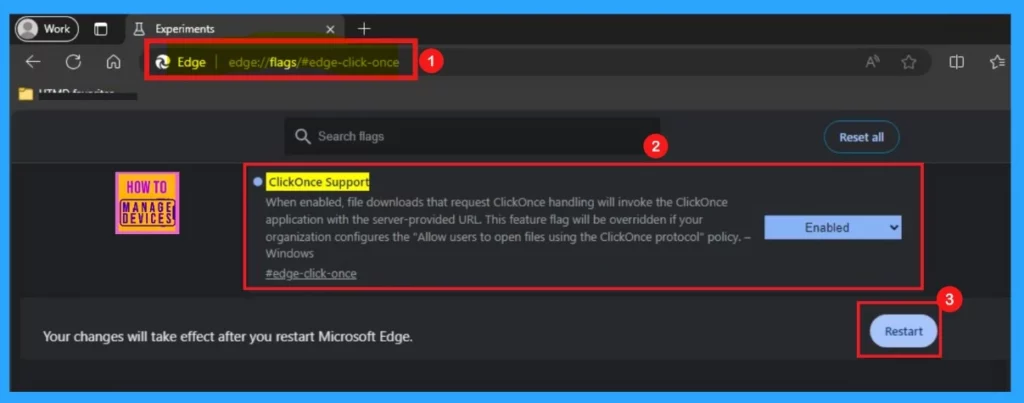Screen dimensions: 1024x403
Task: Click the Search flags field
Action: point(472,137)
